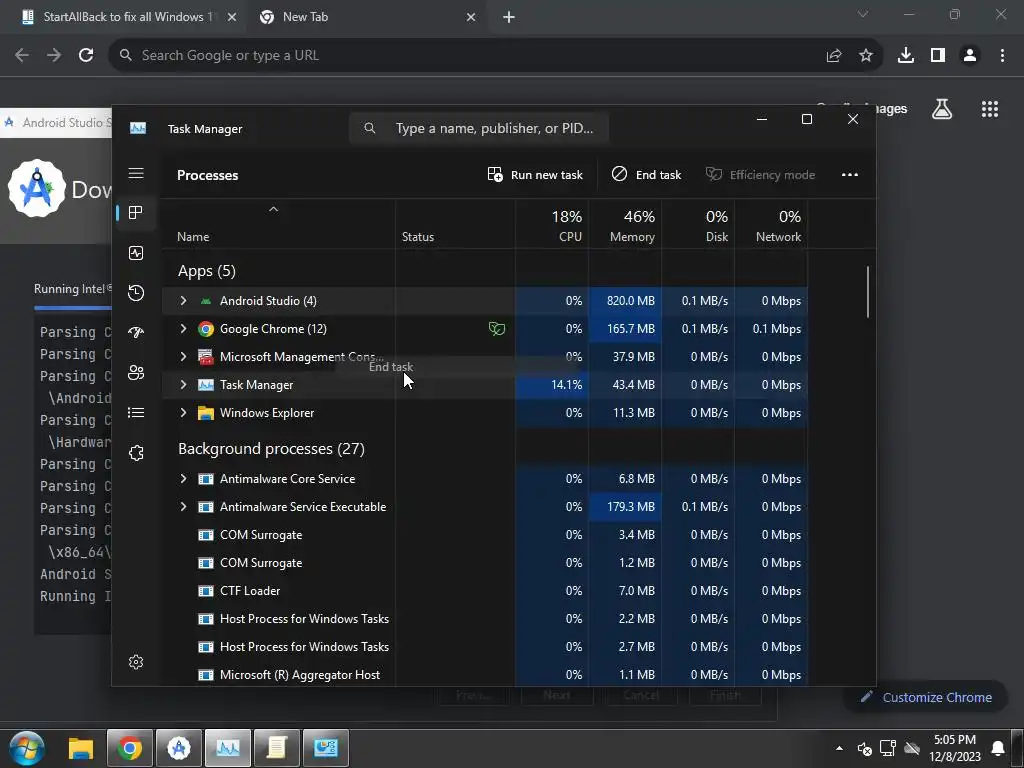Screen dimensions: 1024x768
Task: Open Chrome profile avatar icon
Action: point(970,55)
